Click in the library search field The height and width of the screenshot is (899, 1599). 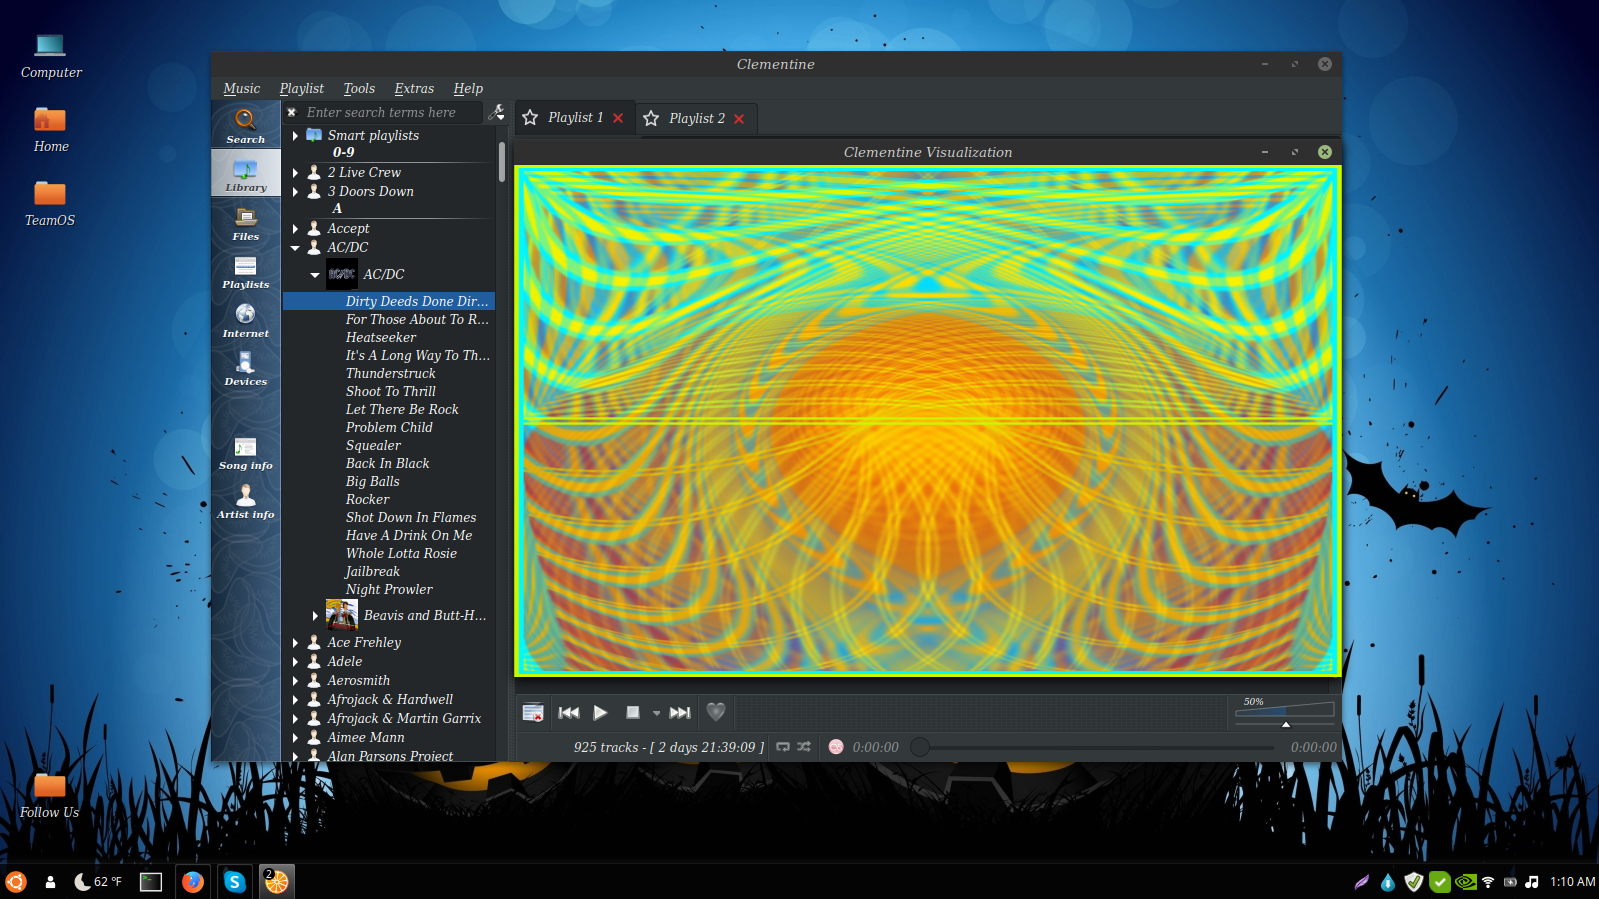(392, 112)
